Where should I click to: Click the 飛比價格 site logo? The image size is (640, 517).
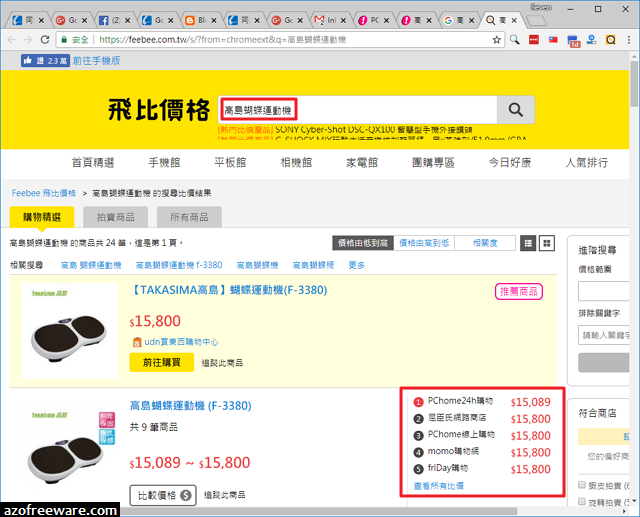point(159,110)
